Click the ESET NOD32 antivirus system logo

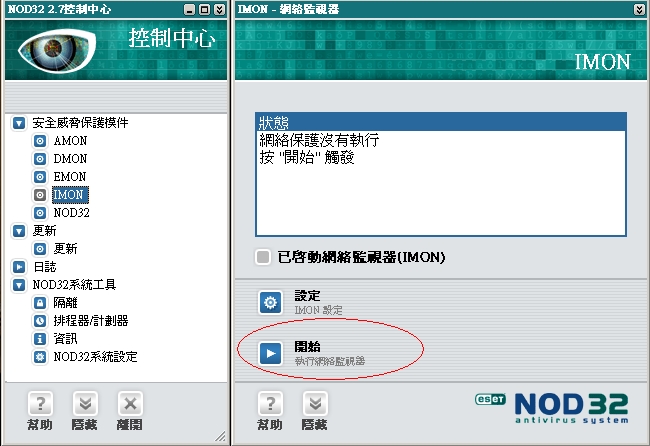[551, 408]
